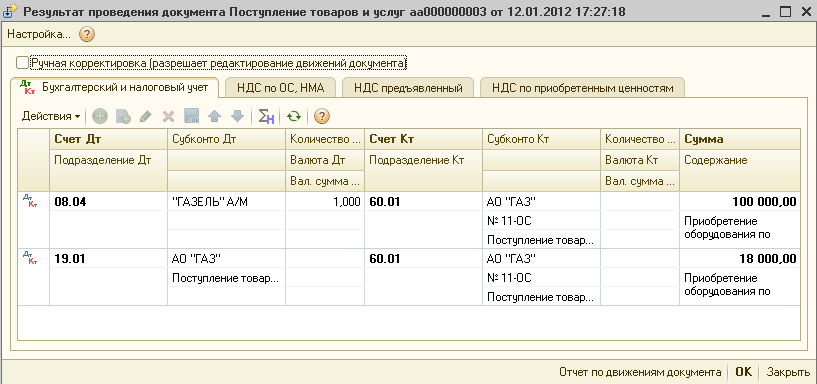Click the move down arrow icon
Image resolution: width=817 pixels, height=384 pixels.
pyautogui.click(x=237, y=116)
